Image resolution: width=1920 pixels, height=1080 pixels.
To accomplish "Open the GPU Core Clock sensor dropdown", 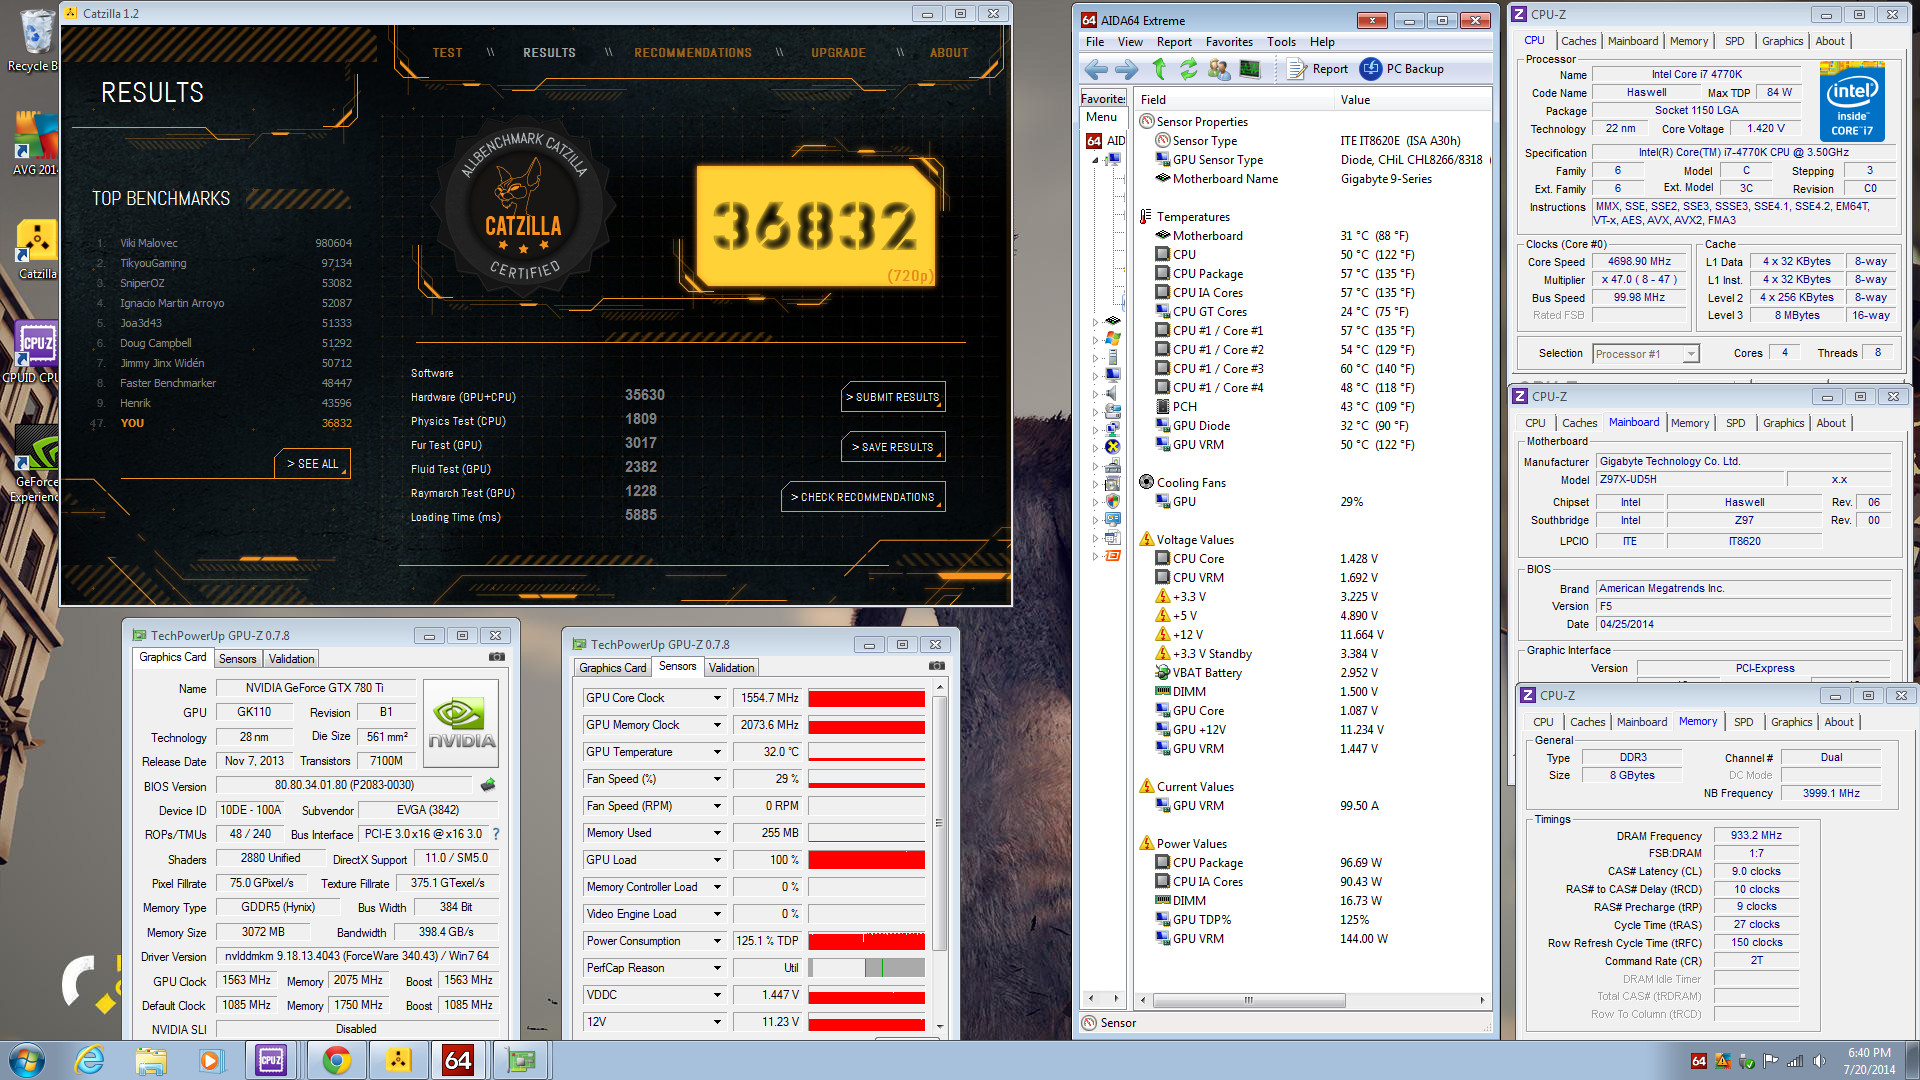I will click(716, 698).
